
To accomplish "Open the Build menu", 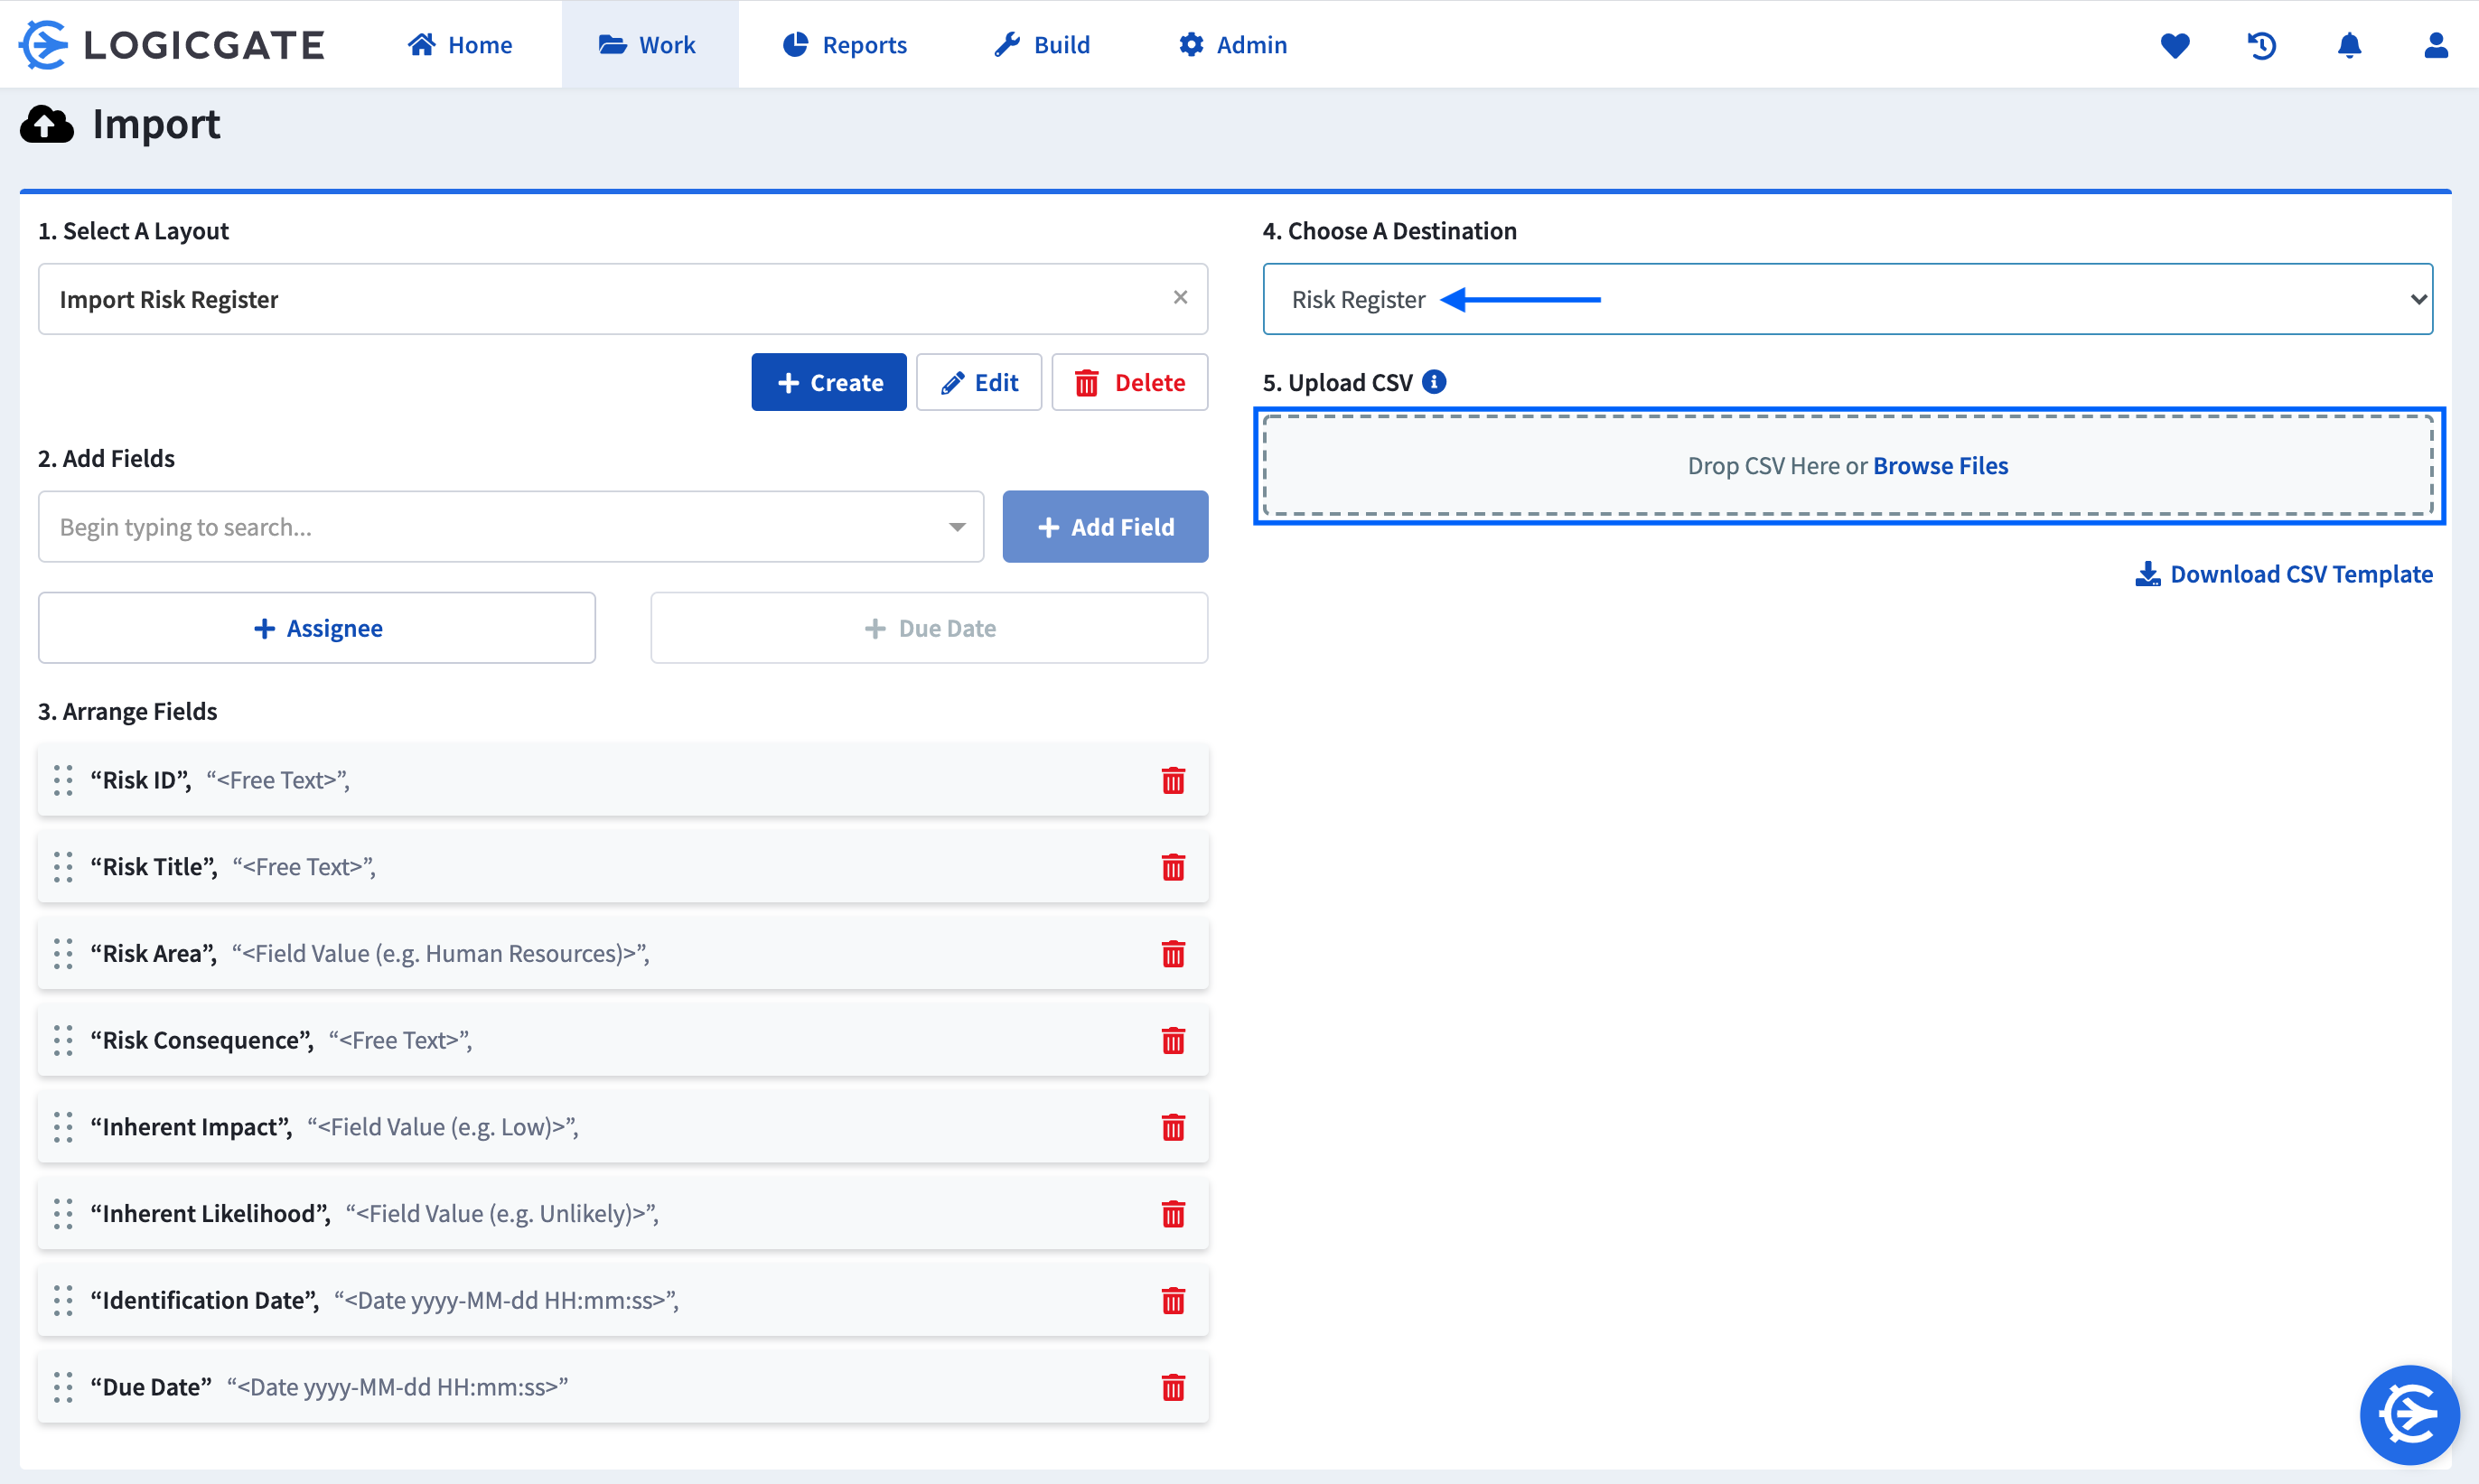I will pyautogui.click(x=1042, y=44).
